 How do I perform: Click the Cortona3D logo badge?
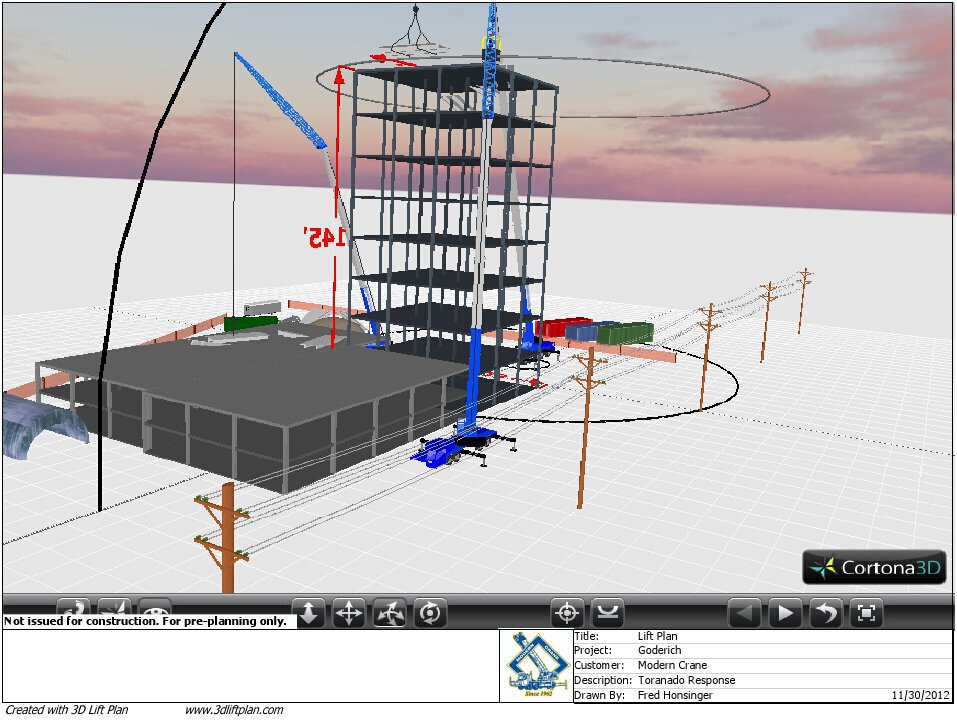874,567
